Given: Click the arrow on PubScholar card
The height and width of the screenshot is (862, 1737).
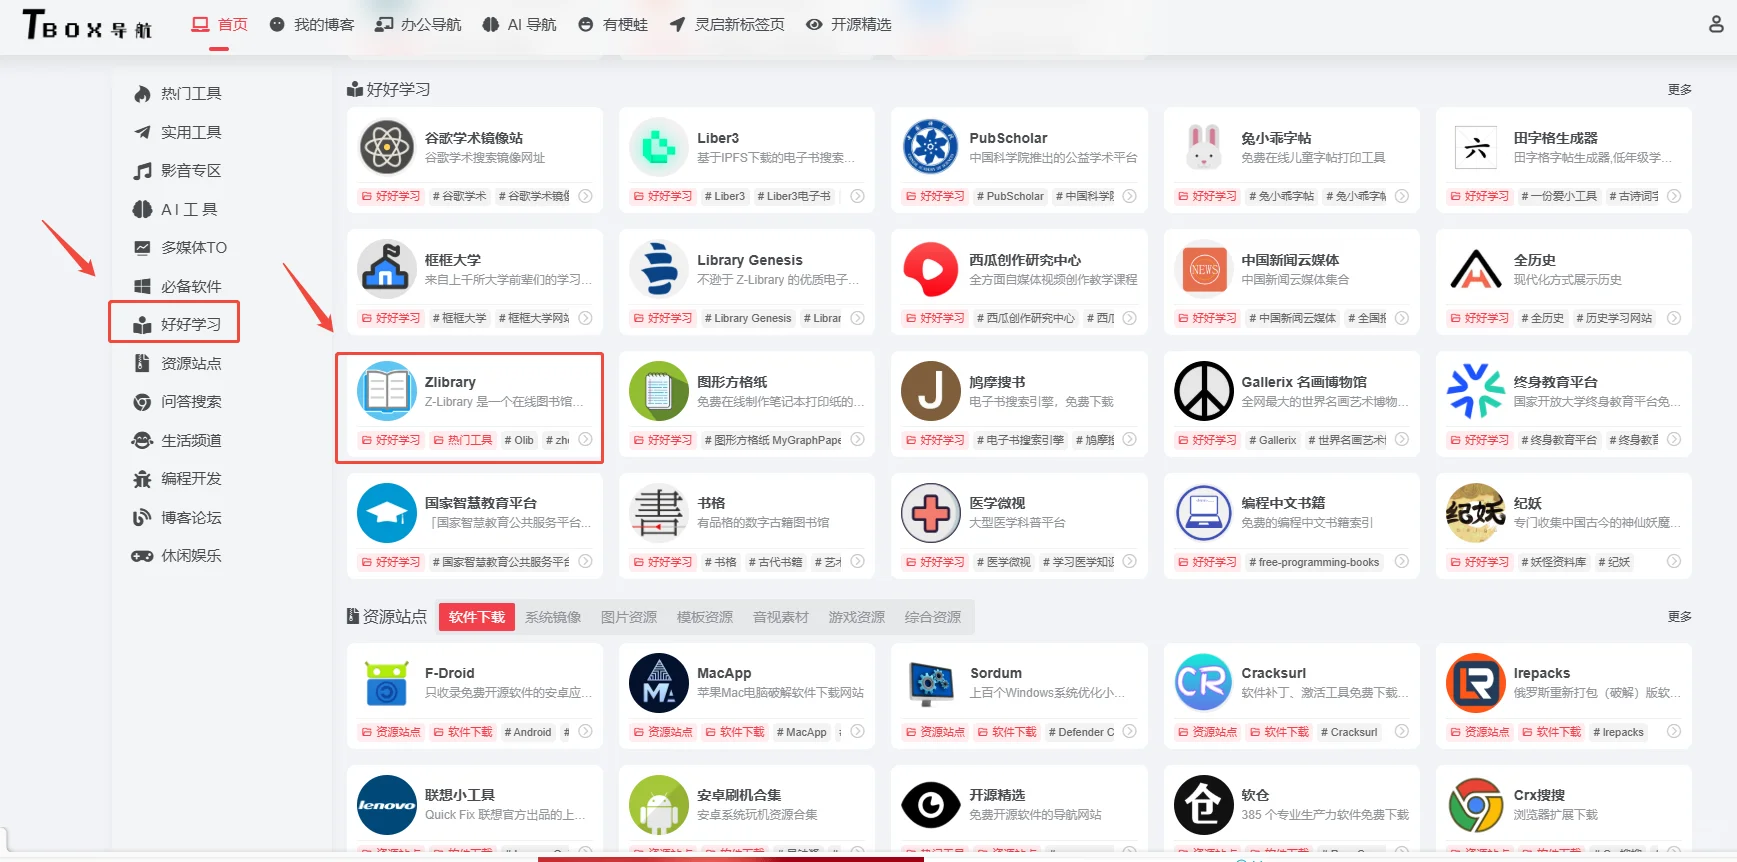Looking at the screenshot, I should 1129,196.
